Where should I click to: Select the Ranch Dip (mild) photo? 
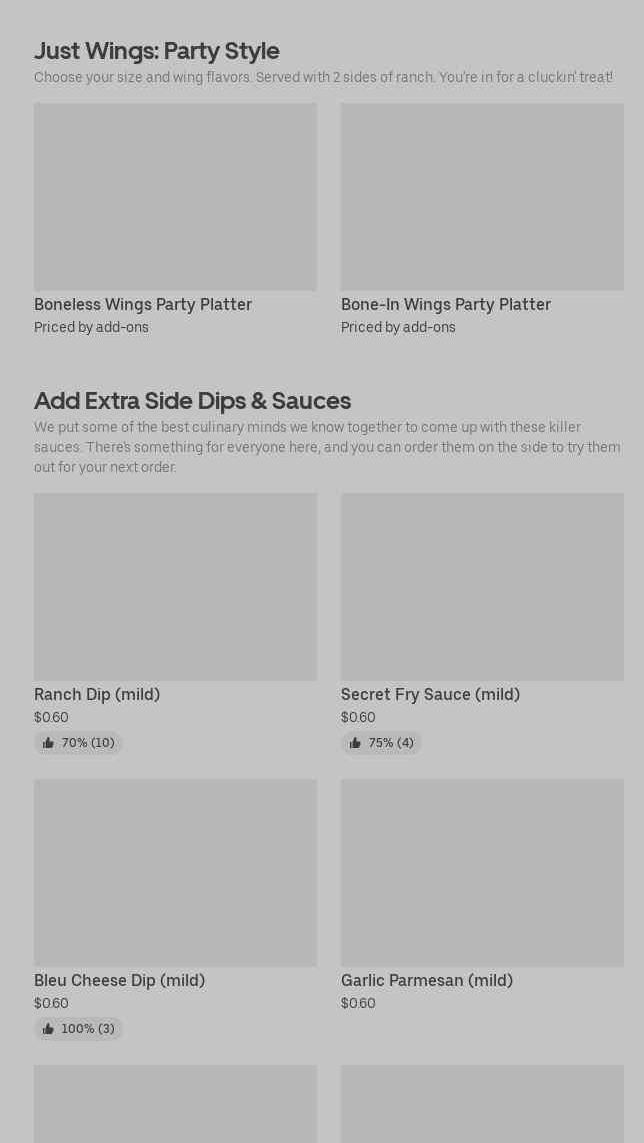point(175,587)
